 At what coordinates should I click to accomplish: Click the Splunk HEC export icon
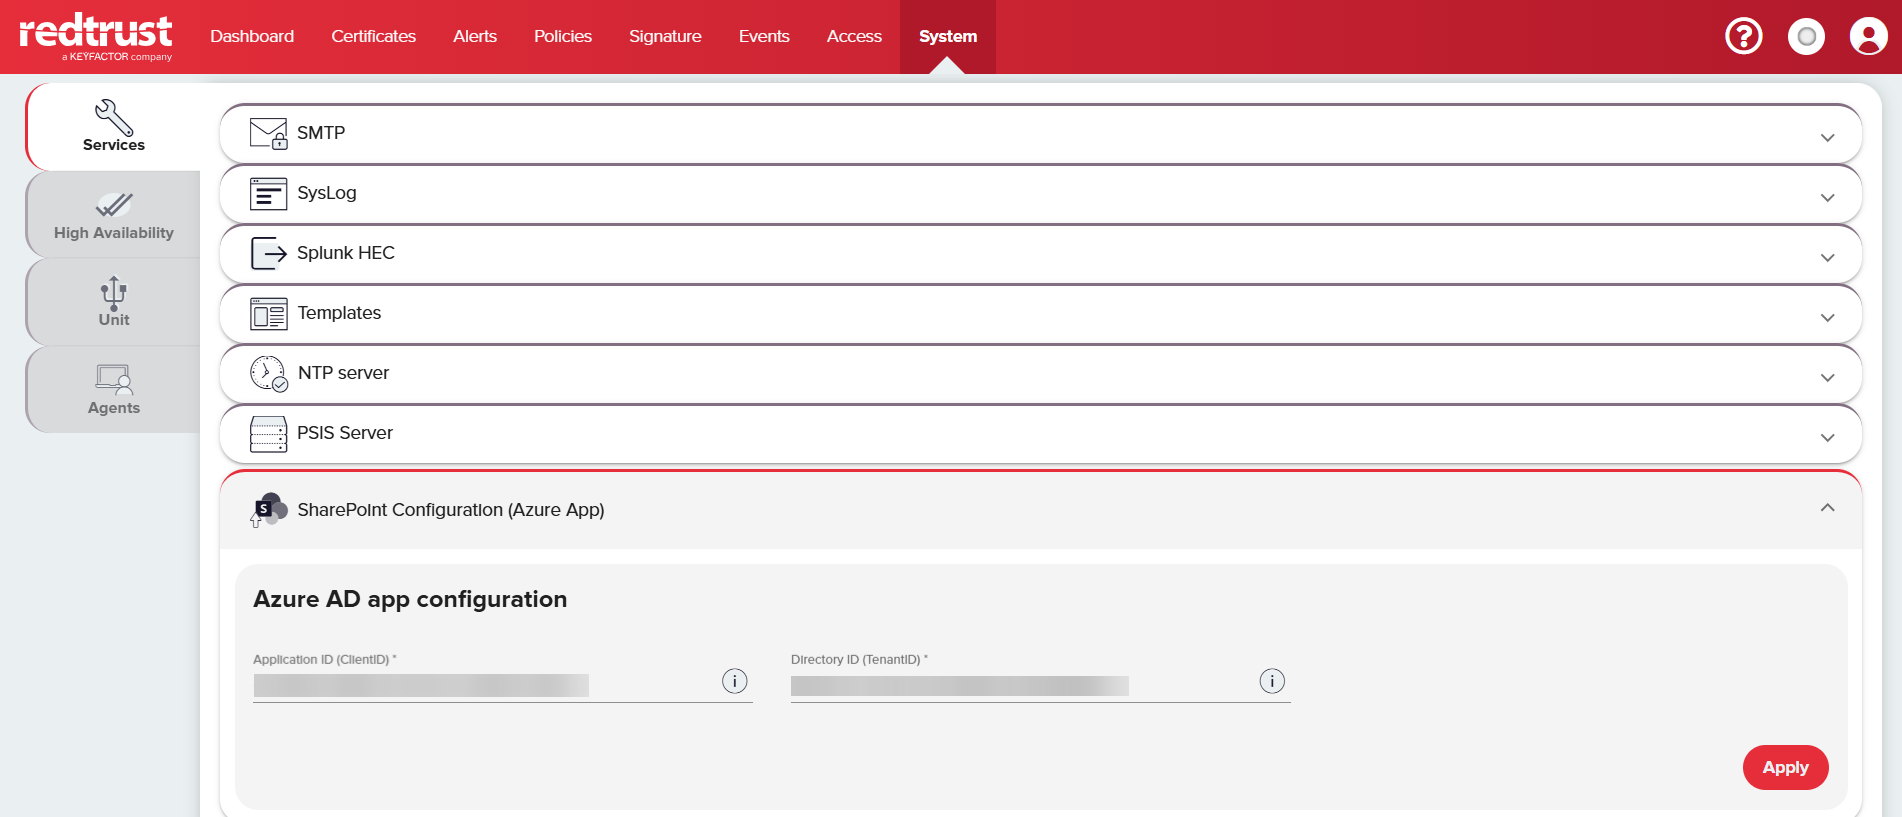[x=268, y=253]
